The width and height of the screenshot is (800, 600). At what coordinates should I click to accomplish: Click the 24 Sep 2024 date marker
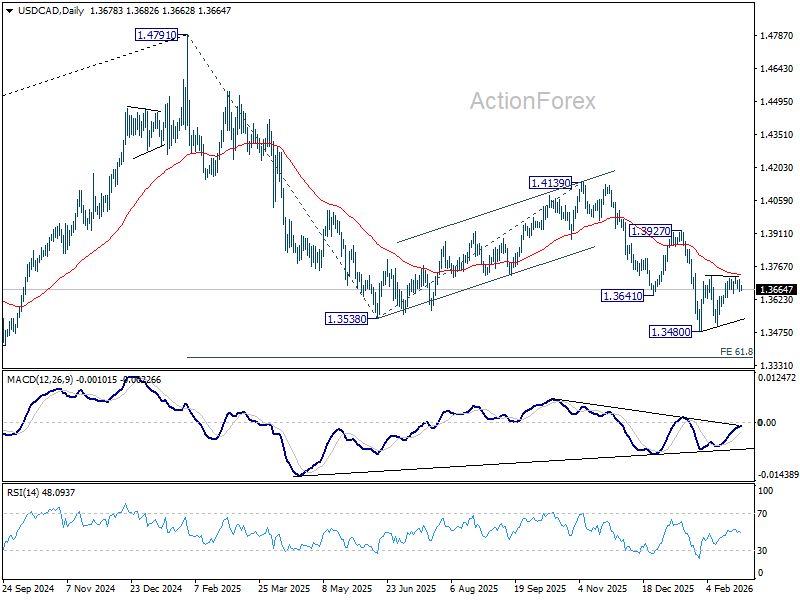click(x=29, y=589)
